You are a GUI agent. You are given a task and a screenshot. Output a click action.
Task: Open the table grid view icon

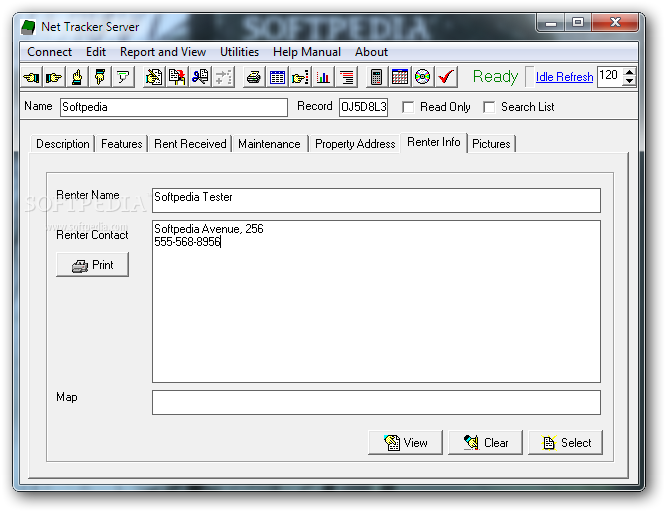(x=277, y=77)
